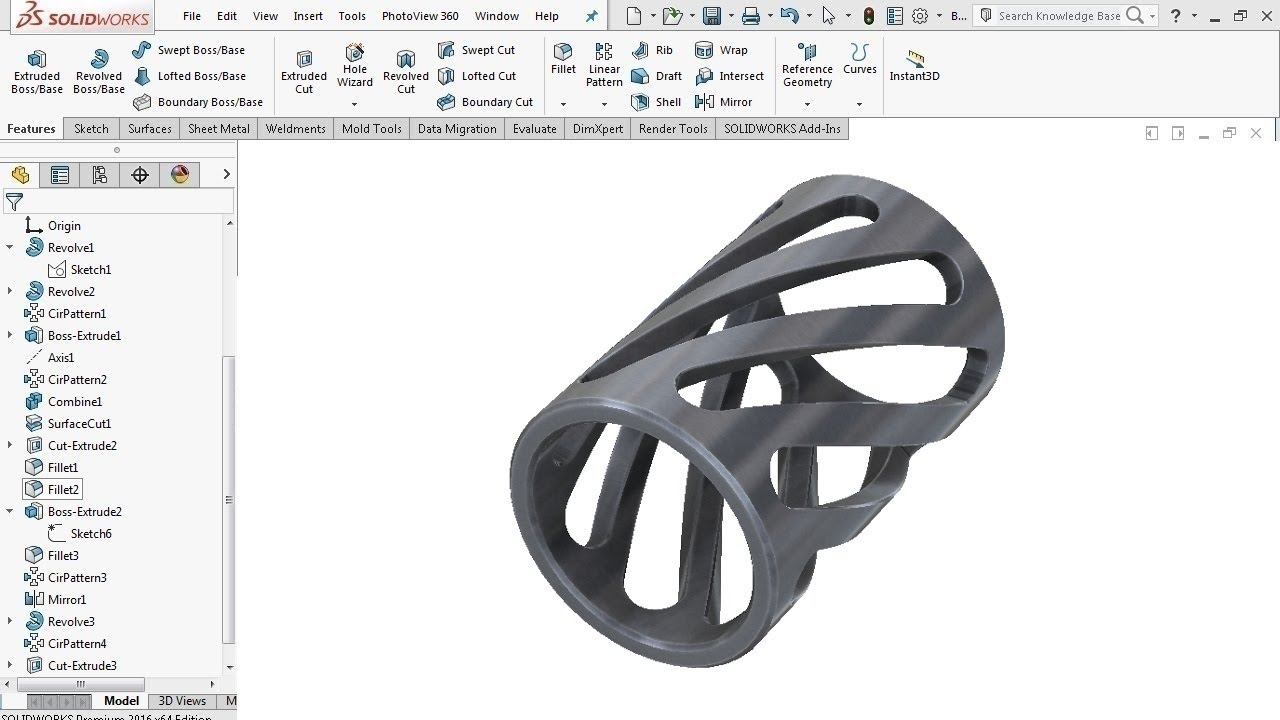The image size is (1280, 720).
Task: Select the Revolved Boss/Base tool
Action: coord(99,72)
